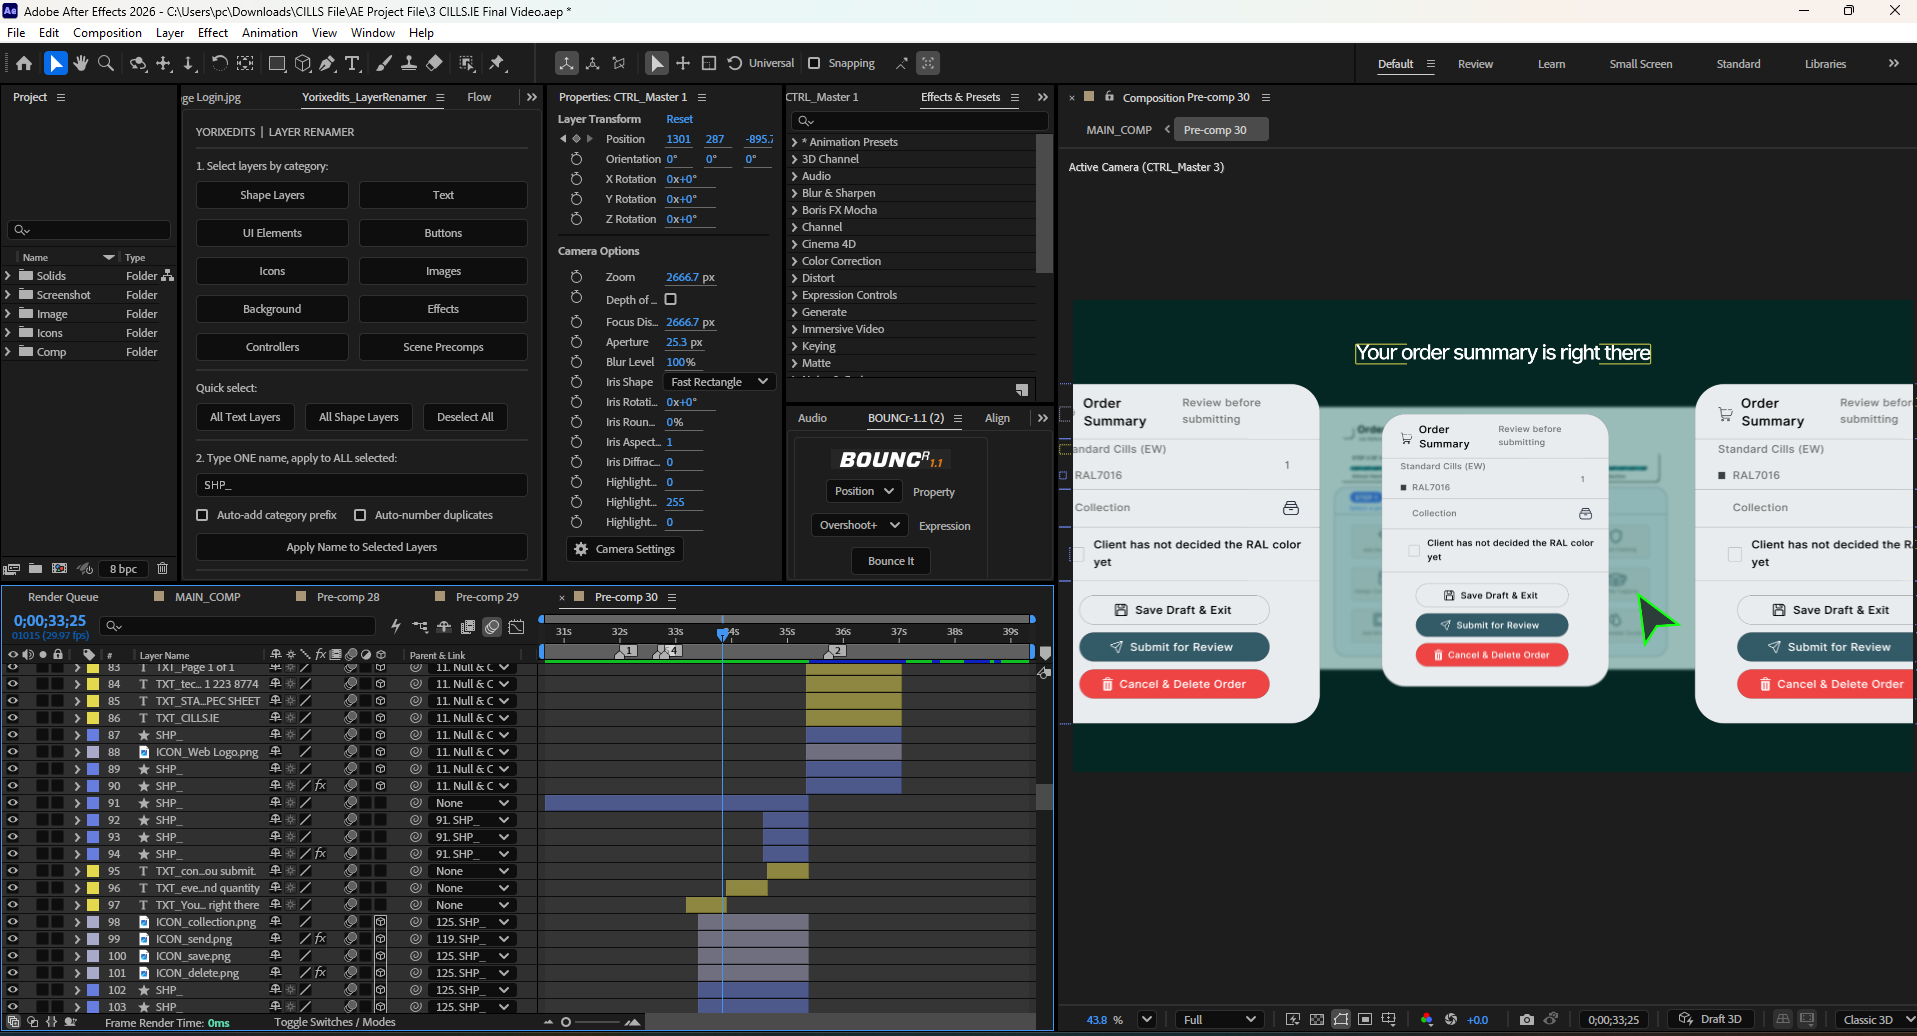The height and width of the screenshot is (1036, 1917).
Task: Select the Home icon in toolbar
Action: coord(24,63)
